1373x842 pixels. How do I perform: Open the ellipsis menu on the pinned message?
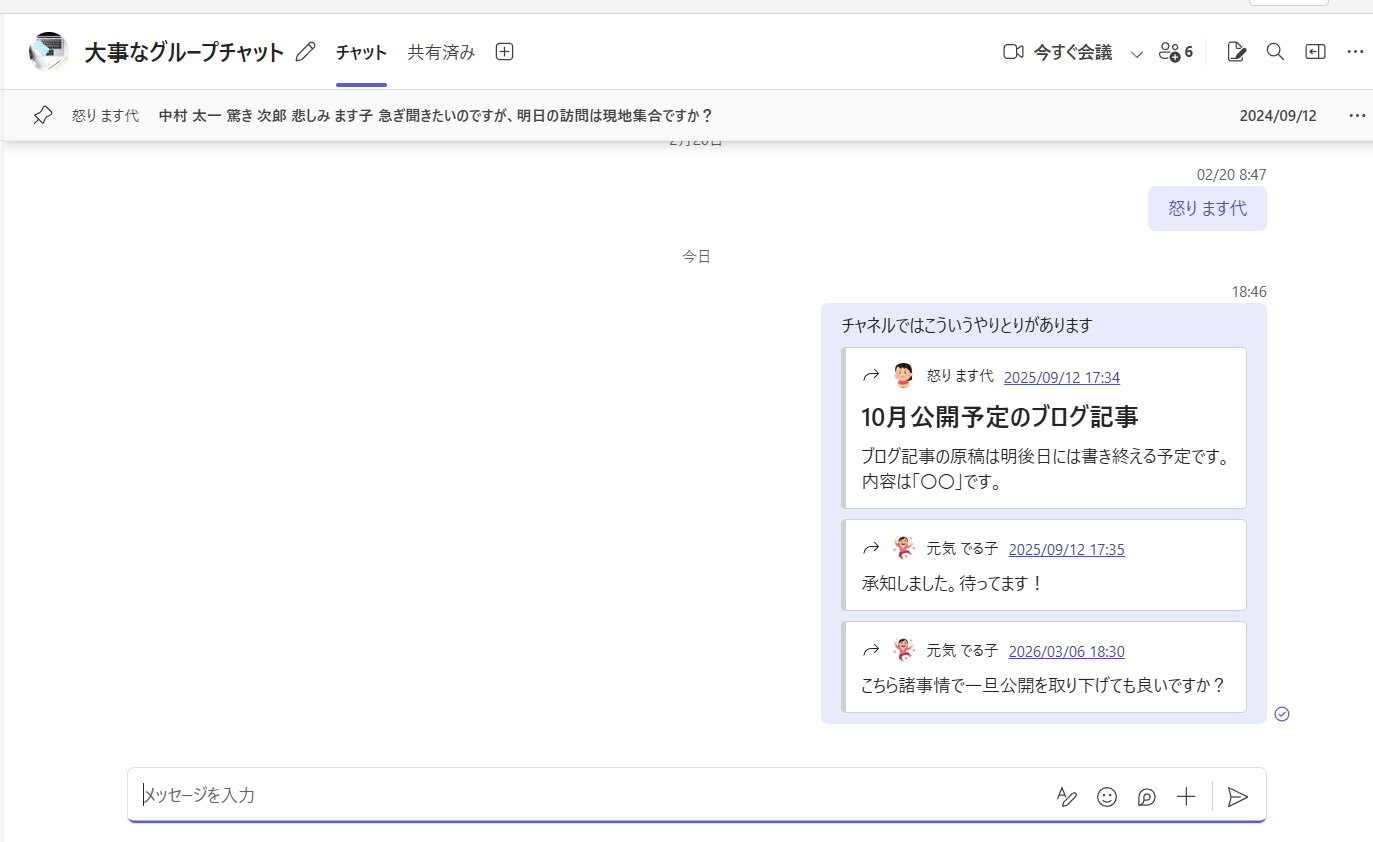[x=1357, y=116]
